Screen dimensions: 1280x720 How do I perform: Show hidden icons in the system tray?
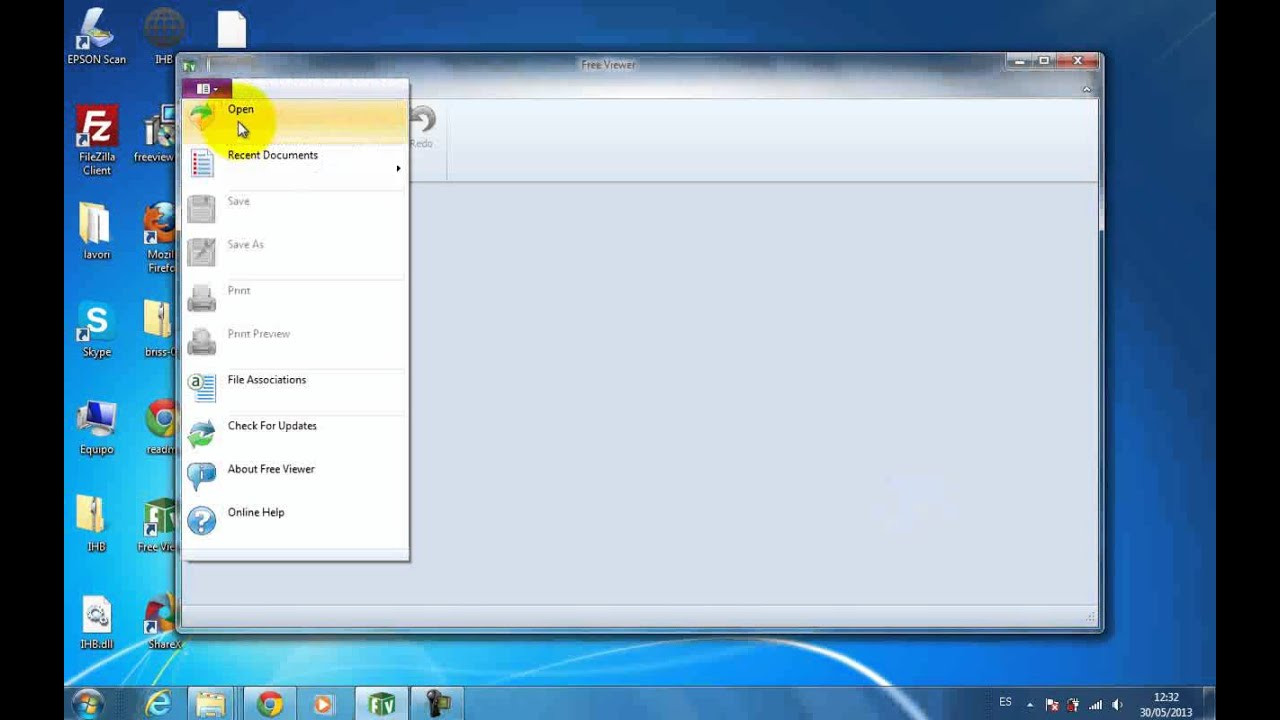pos(1031,704)
